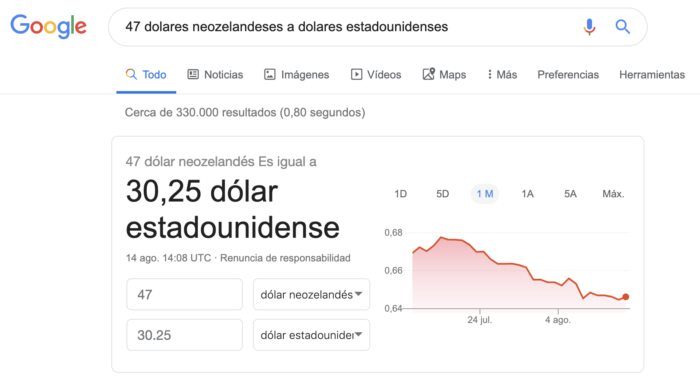Viewport: 700px width, 382px height.
Task: Click the blue search magnifier icon
Action: click(x=623, y=27)
